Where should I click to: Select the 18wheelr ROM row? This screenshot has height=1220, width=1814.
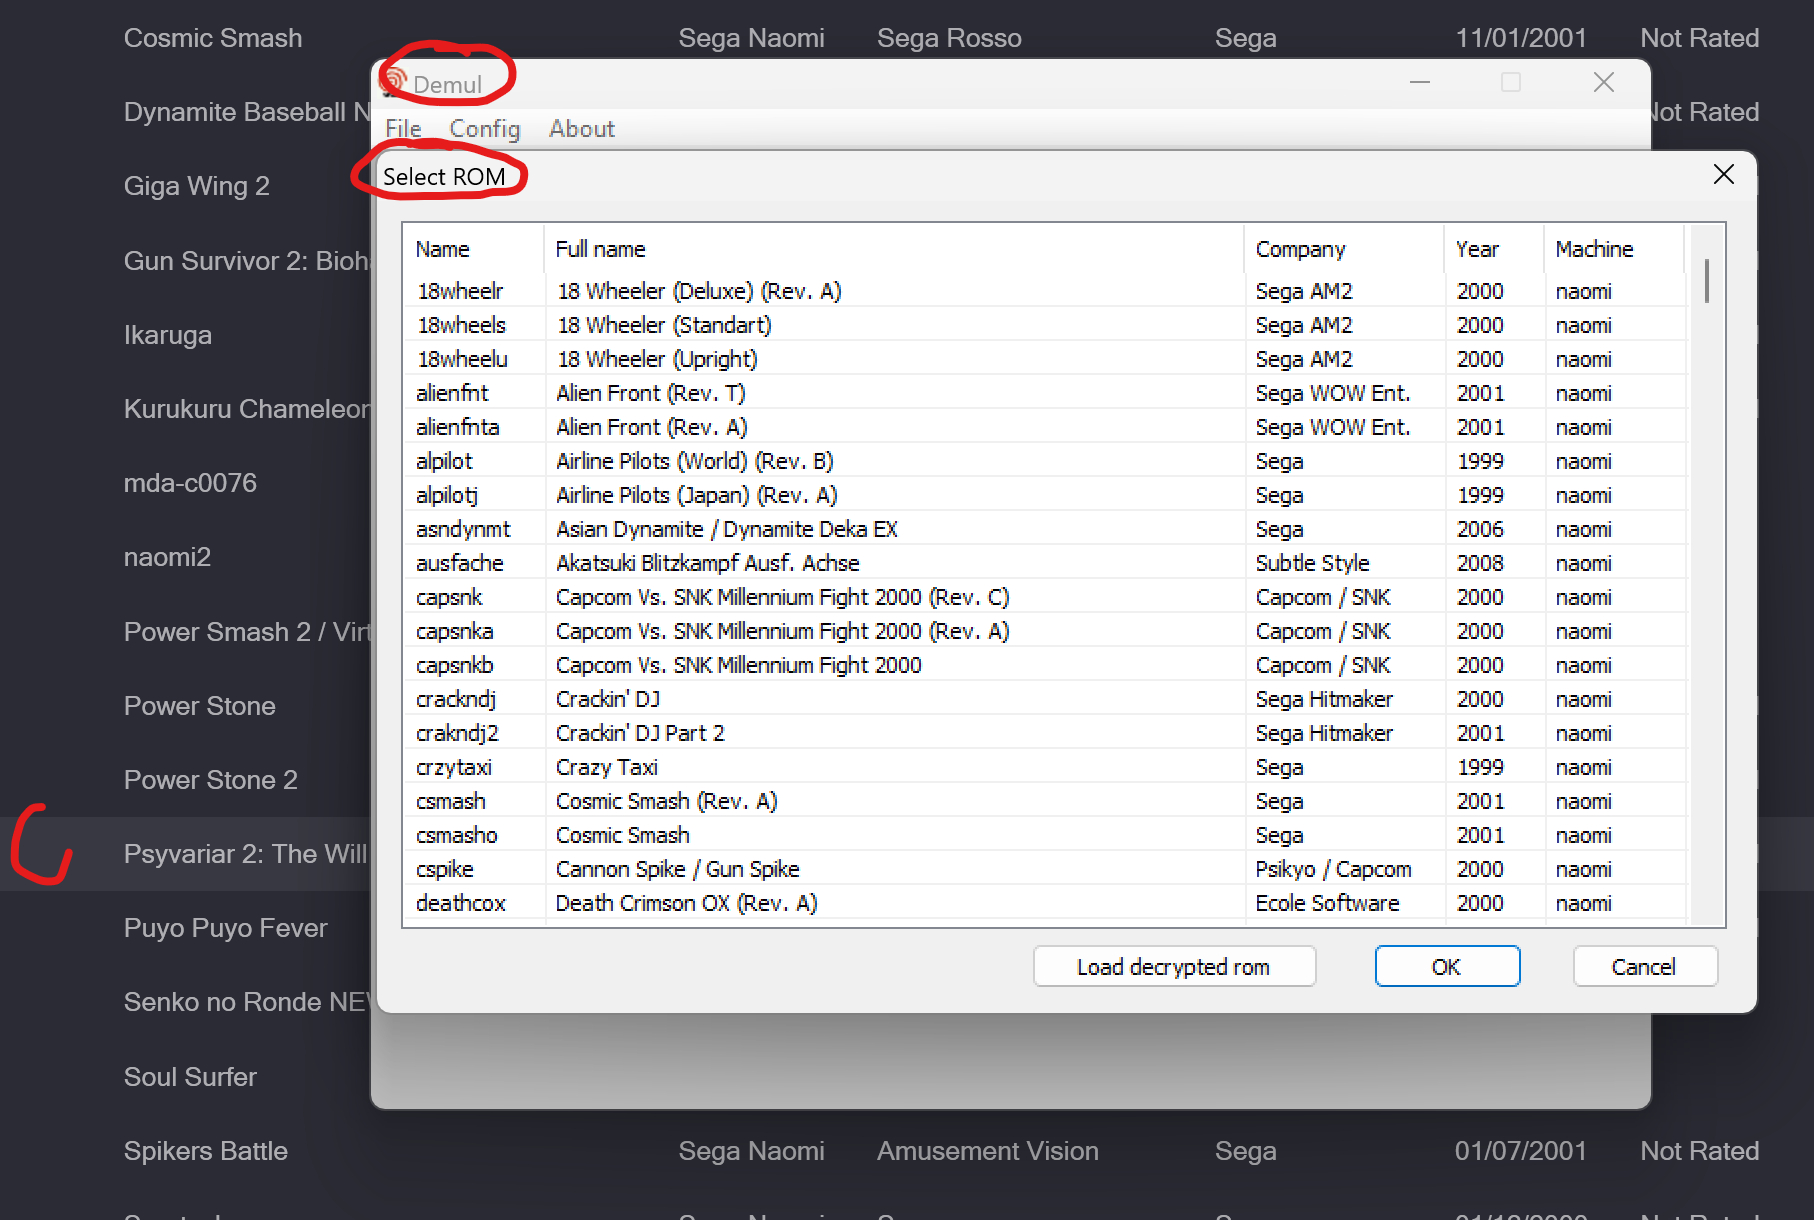click(x=1045, y=291)
